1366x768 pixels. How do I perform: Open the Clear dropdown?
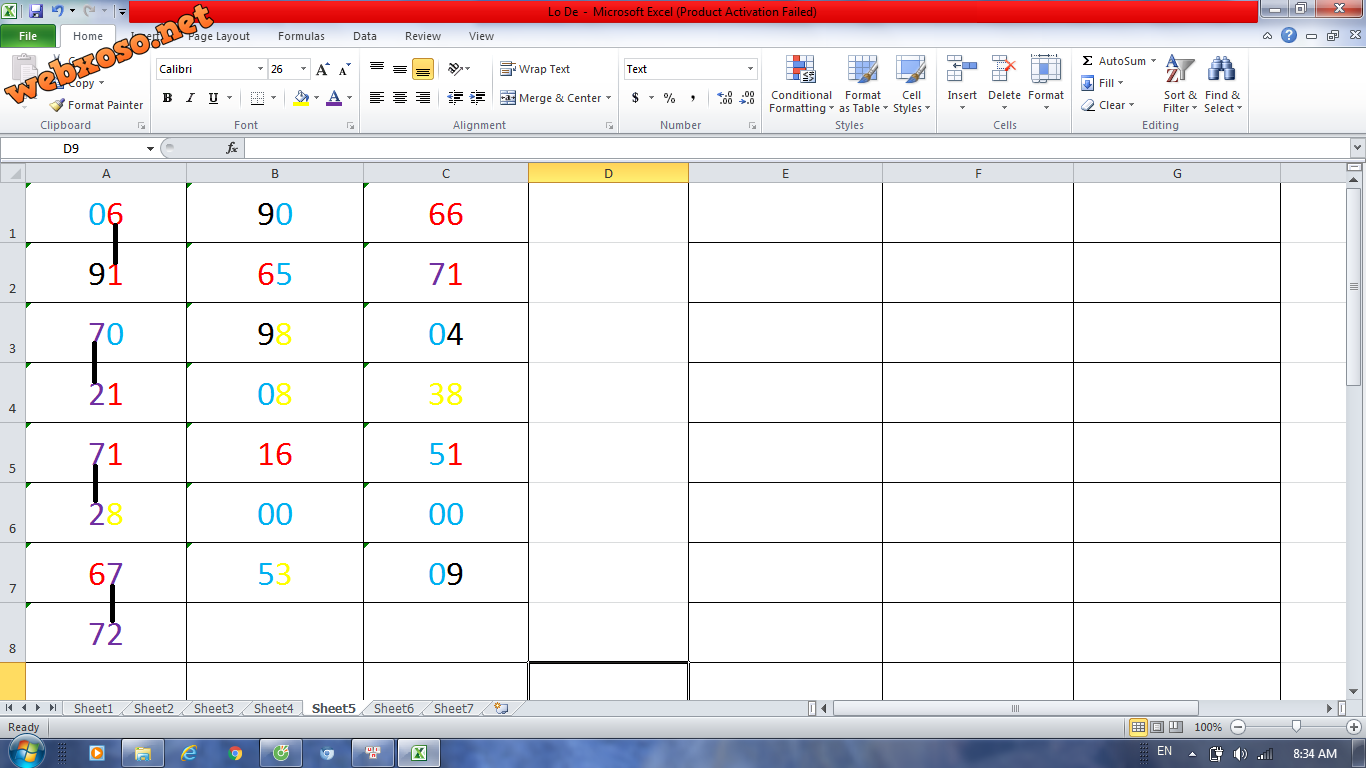(x=1108, y=105)
